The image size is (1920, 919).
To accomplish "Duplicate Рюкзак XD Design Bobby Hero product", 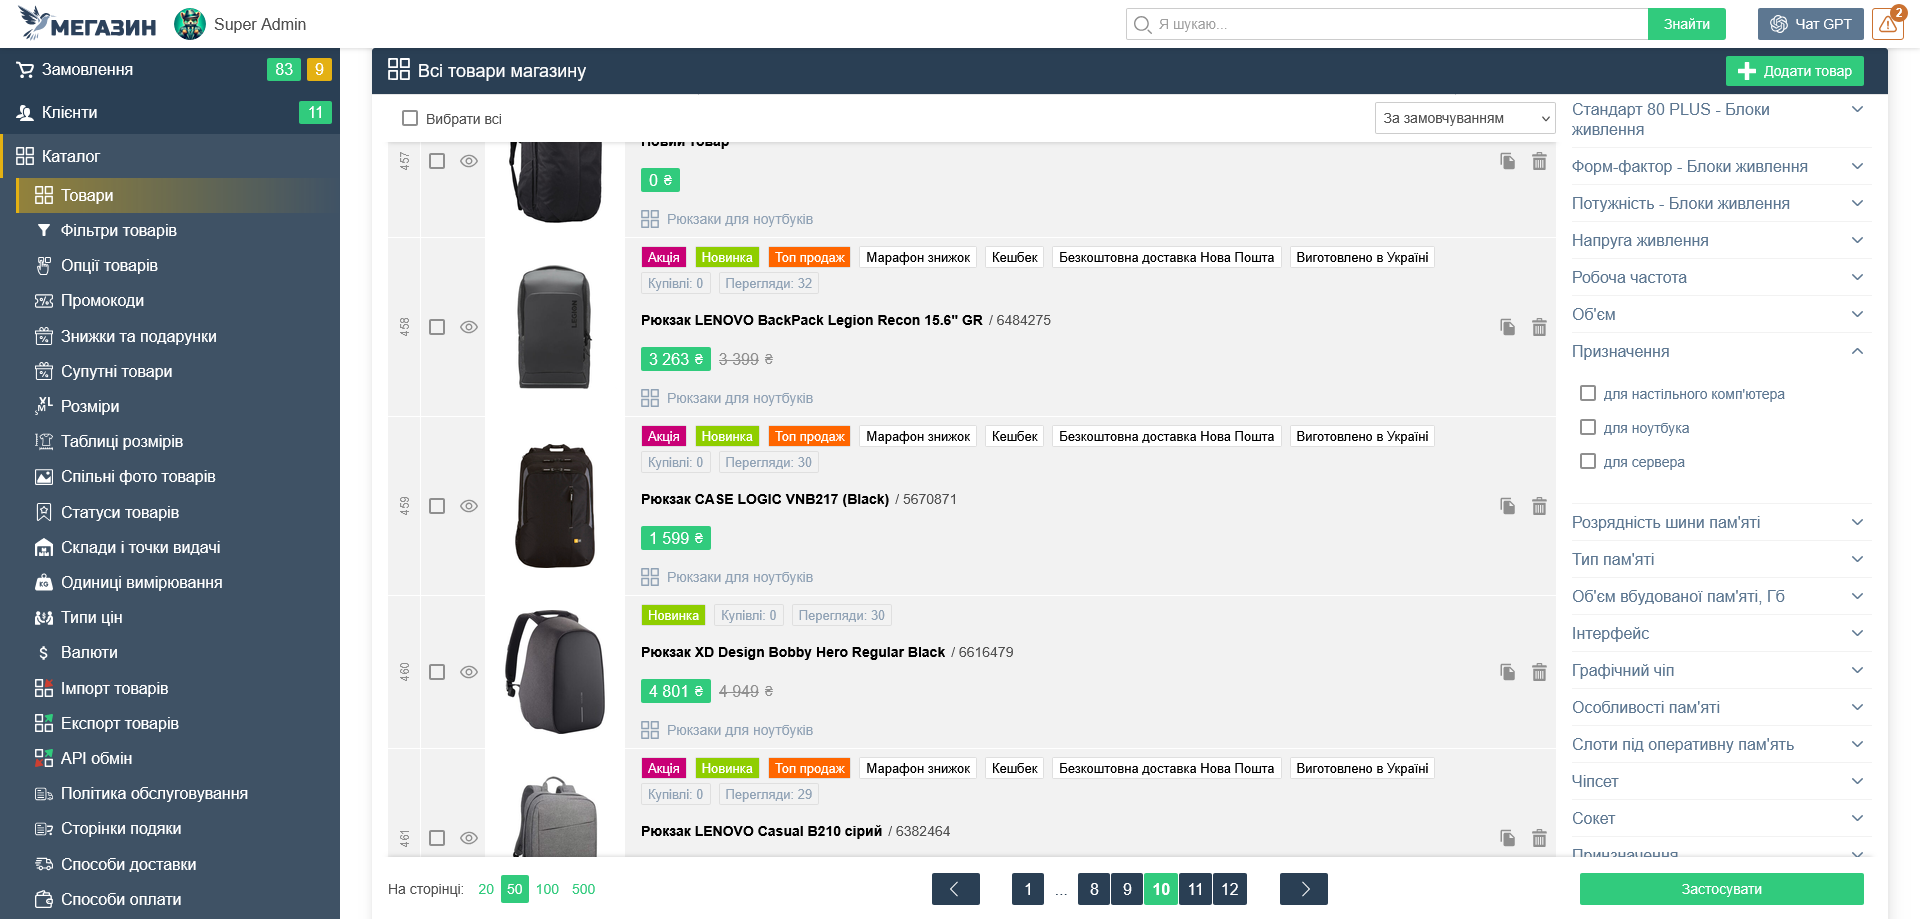I will [1507, 672].
